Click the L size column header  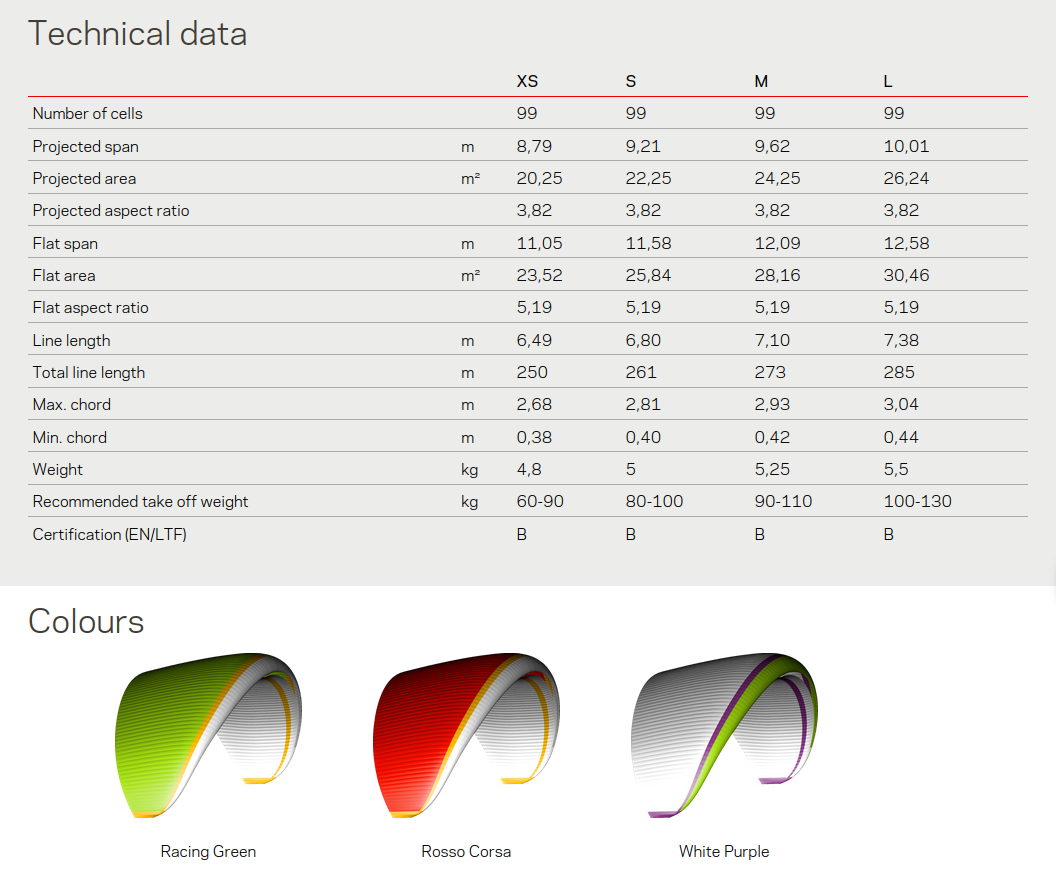888,81
